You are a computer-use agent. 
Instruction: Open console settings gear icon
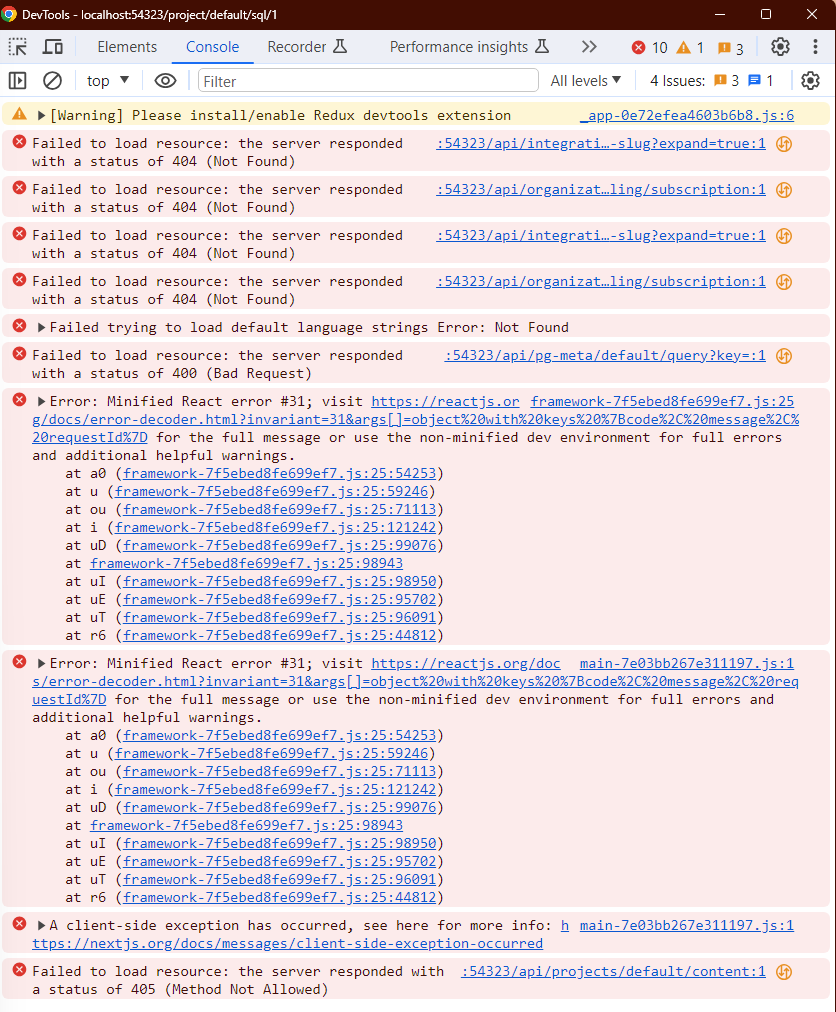(810, 81)
